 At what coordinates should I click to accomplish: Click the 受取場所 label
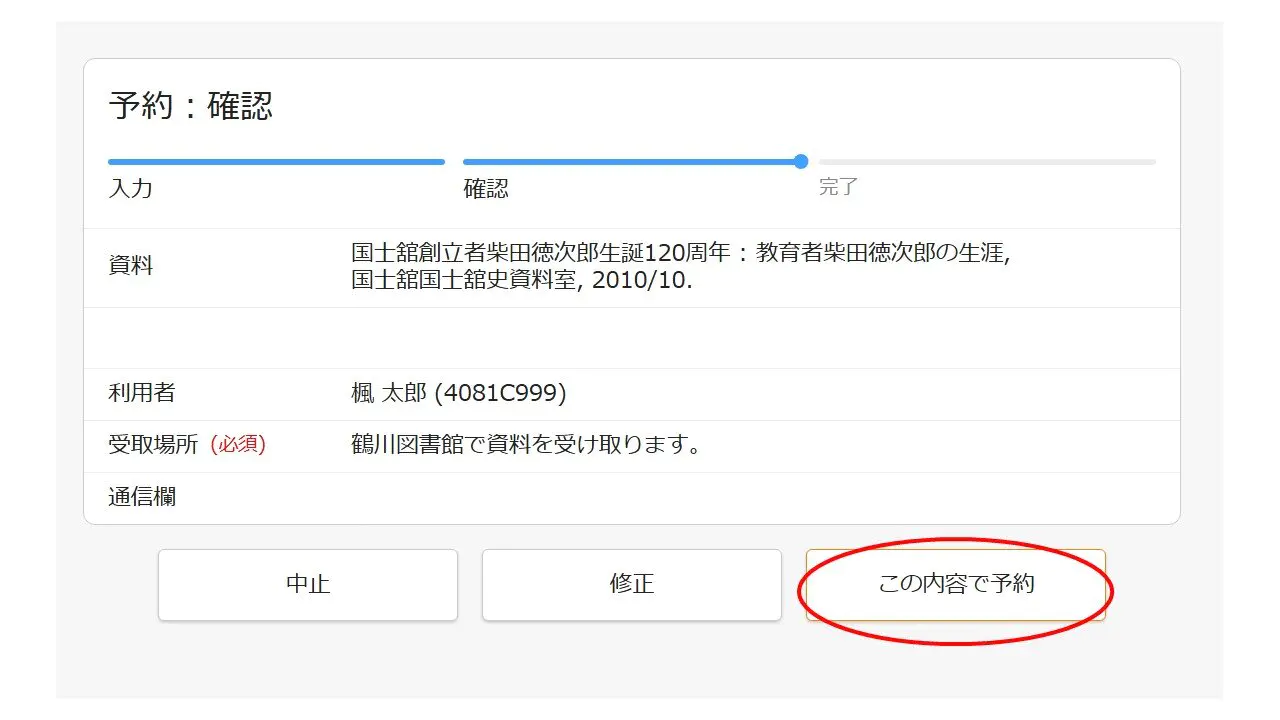coord(153,445)
